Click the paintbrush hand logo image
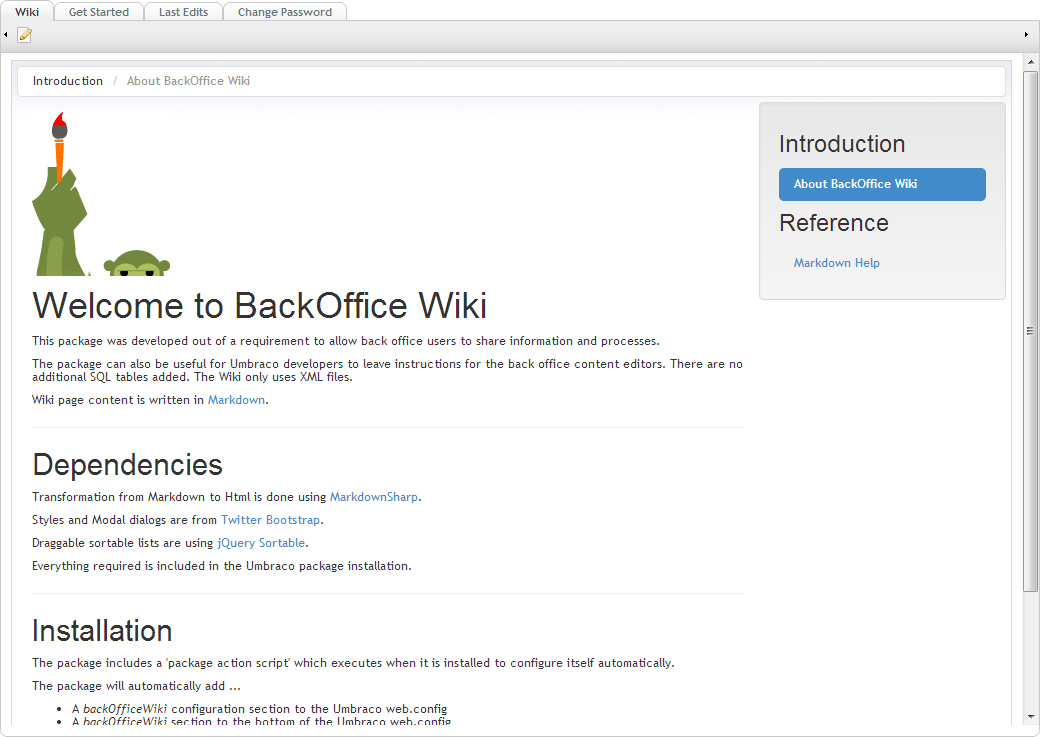Screen dimensions: 1040x737 (60, 194)
